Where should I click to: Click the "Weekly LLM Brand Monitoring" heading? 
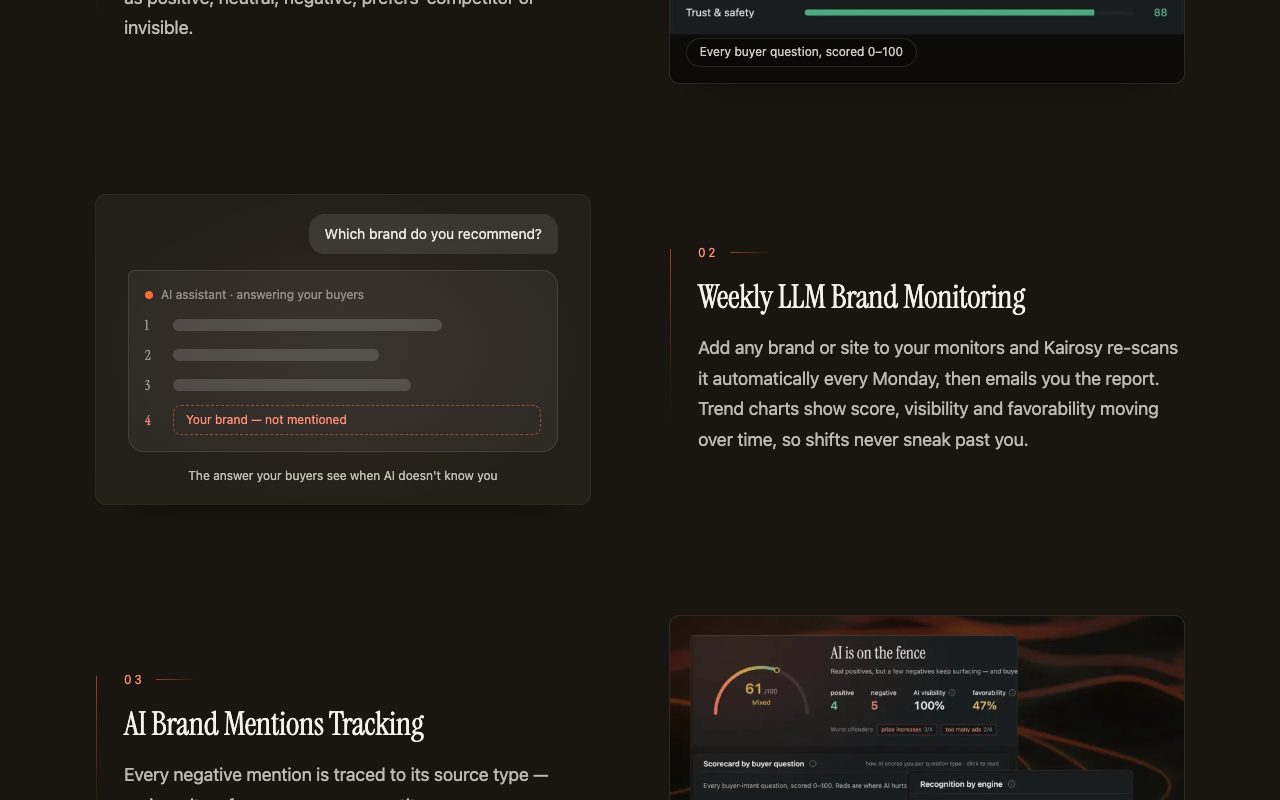point(861,298)
